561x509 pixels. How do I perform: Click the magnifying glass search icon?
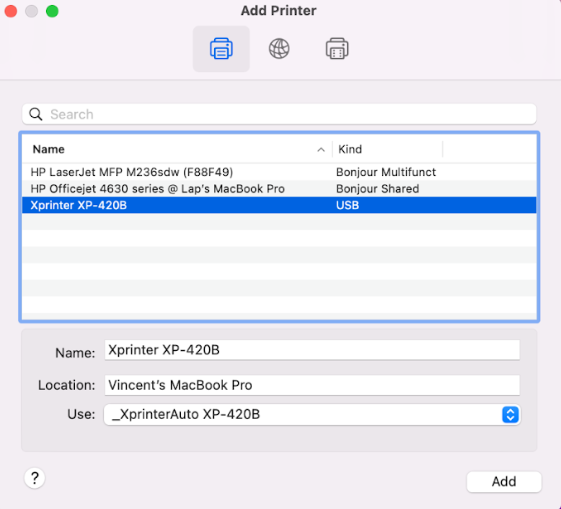36,114
